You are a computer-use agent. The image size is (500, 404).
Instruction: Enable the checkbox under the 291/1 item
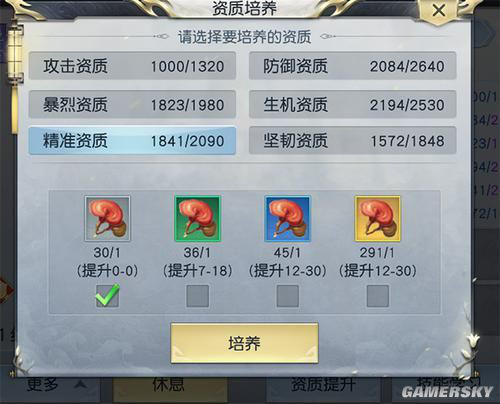378,296
